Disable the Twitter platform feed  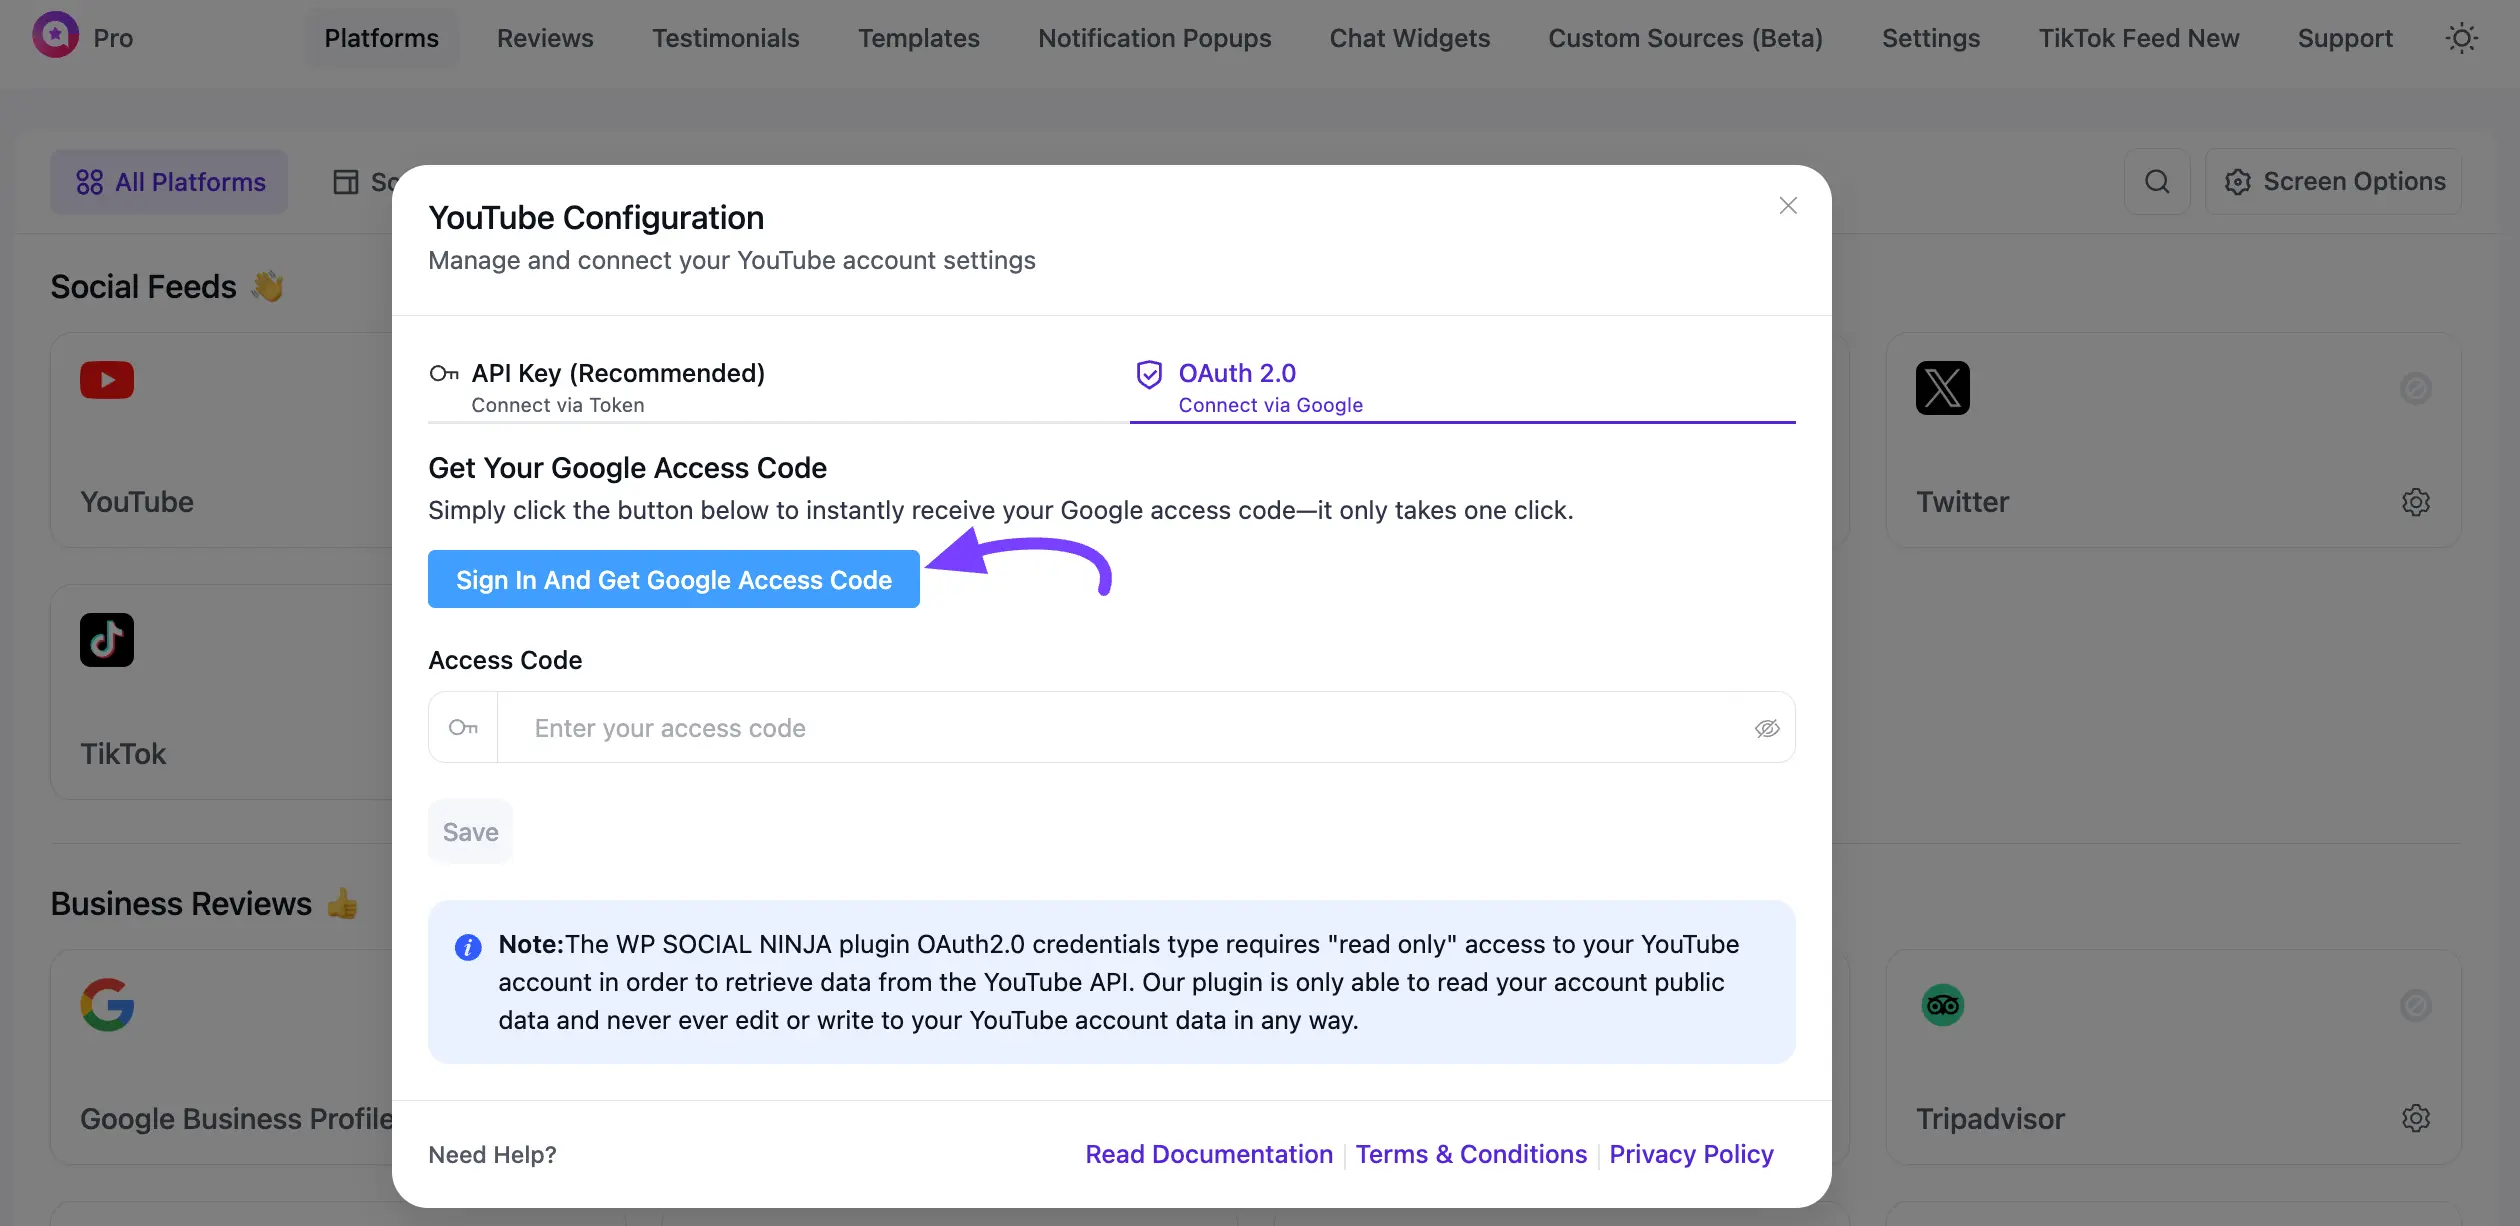coord(2417,389)
